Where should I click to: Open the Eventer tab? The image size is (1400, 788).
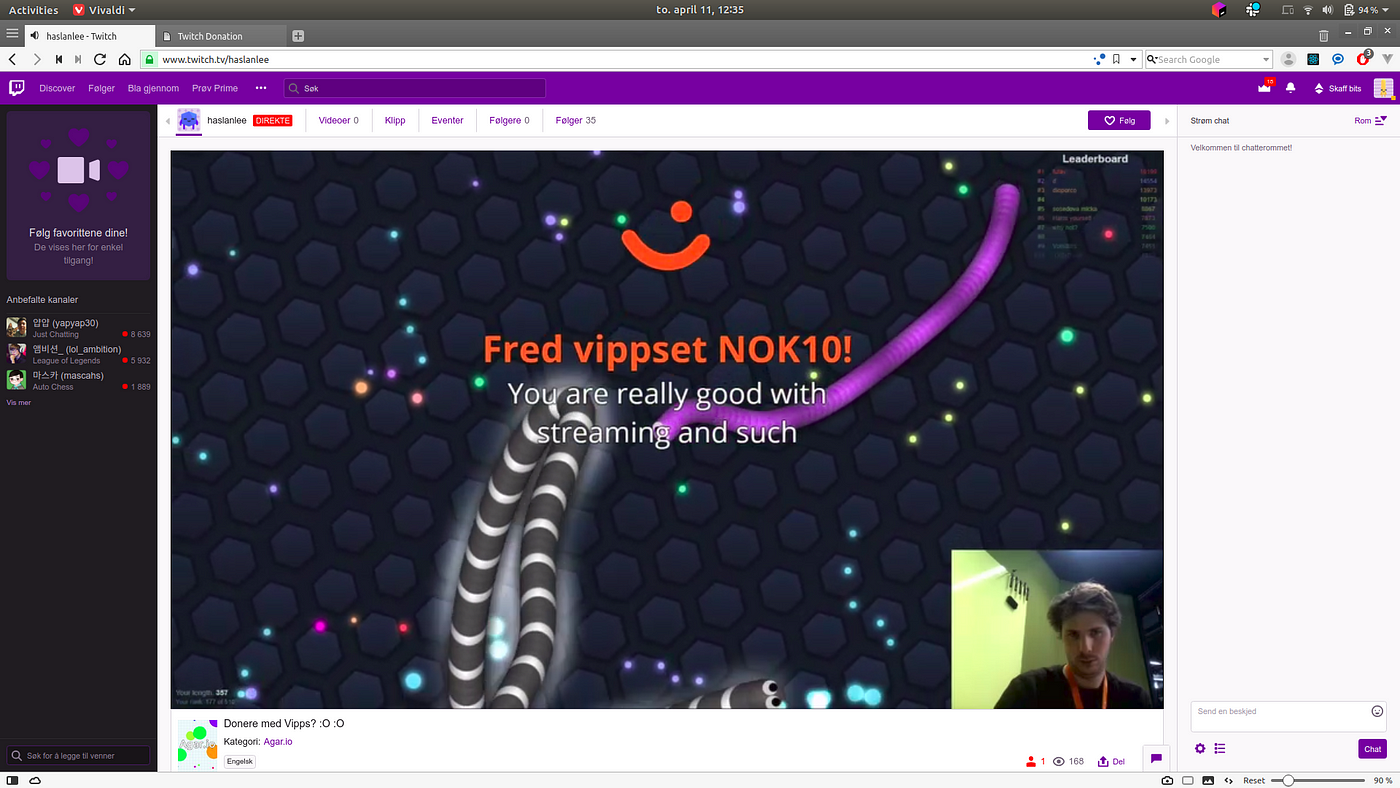[447, 120]
